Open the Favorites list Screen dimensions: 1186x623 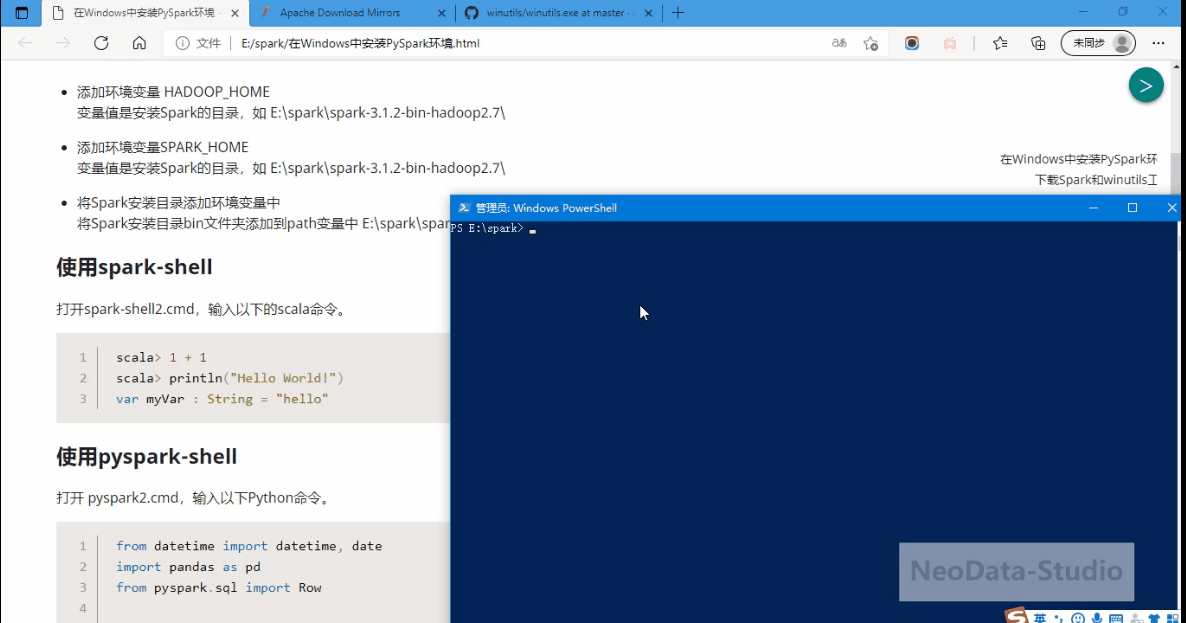pyautogui.click(x=1000, y=43)
